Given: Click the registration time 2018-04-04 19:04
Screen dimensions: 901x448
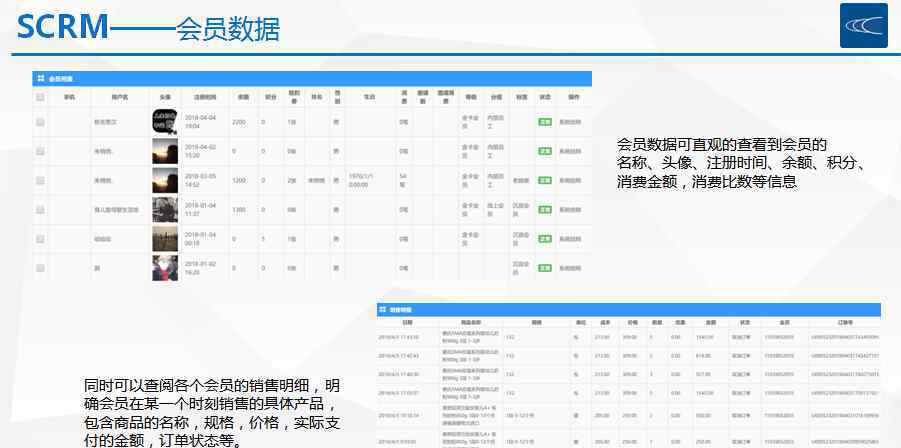Looking at the screenshot, I should (200, 122).
